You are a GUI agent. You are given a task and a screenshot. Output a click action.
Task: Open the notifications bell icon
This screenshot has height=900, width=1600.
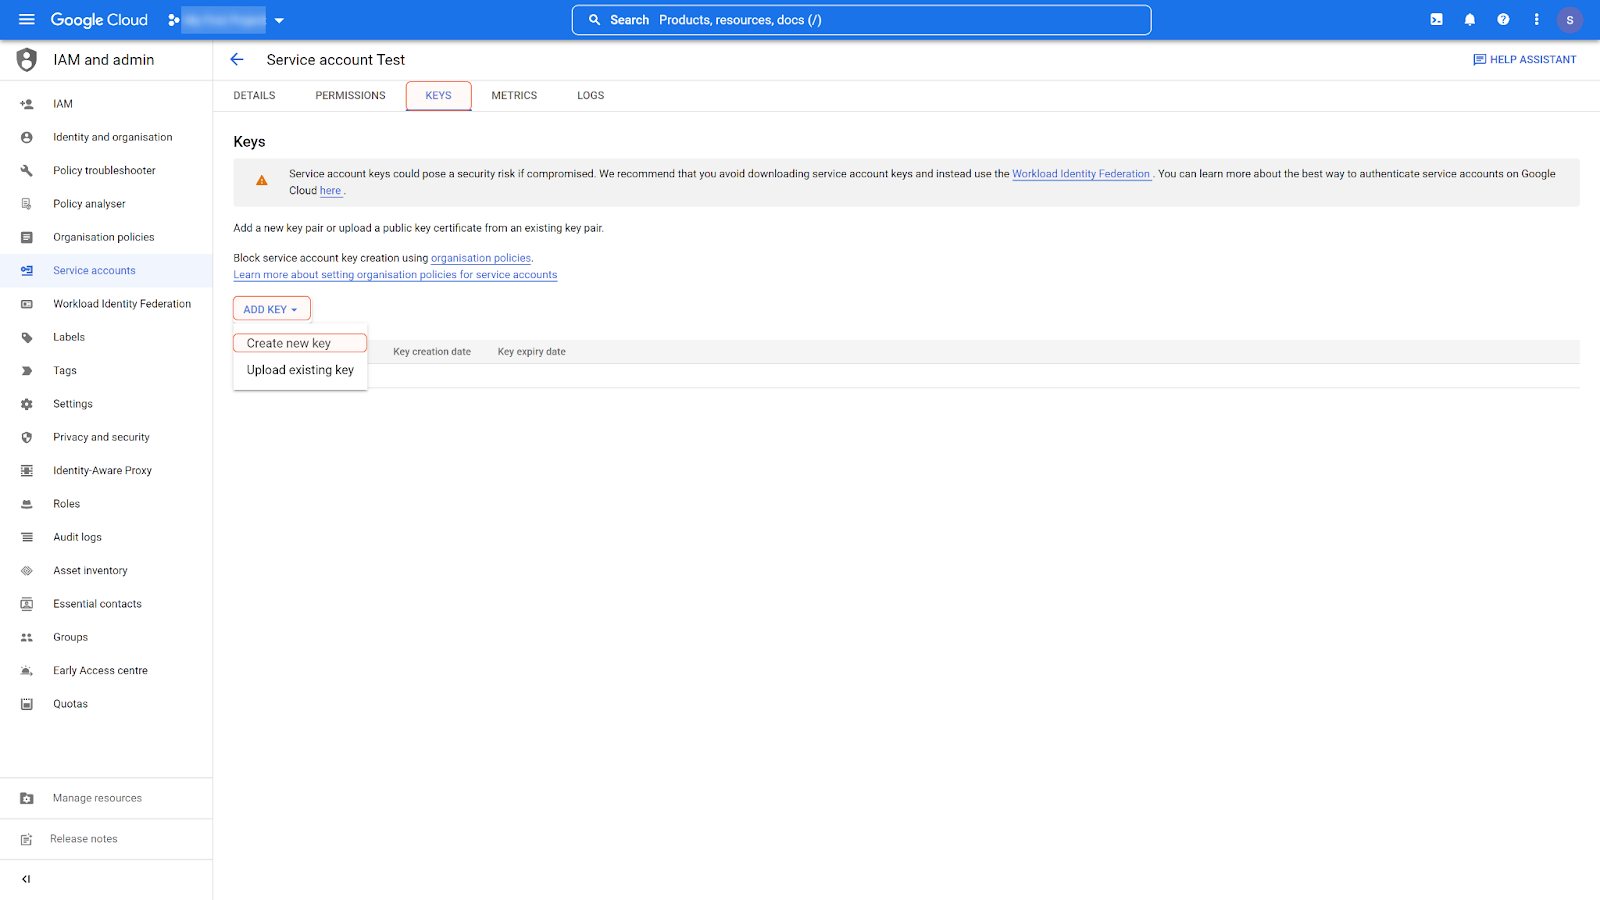(x=1469, y=19)
